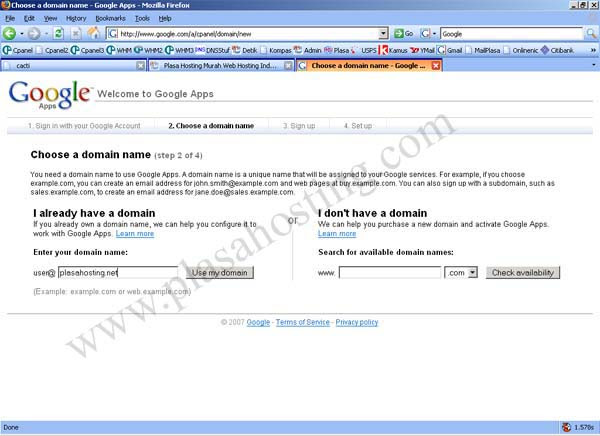Click the domain name field after user@
Viewport: 600px width, 436px height.
pos(118,273)
